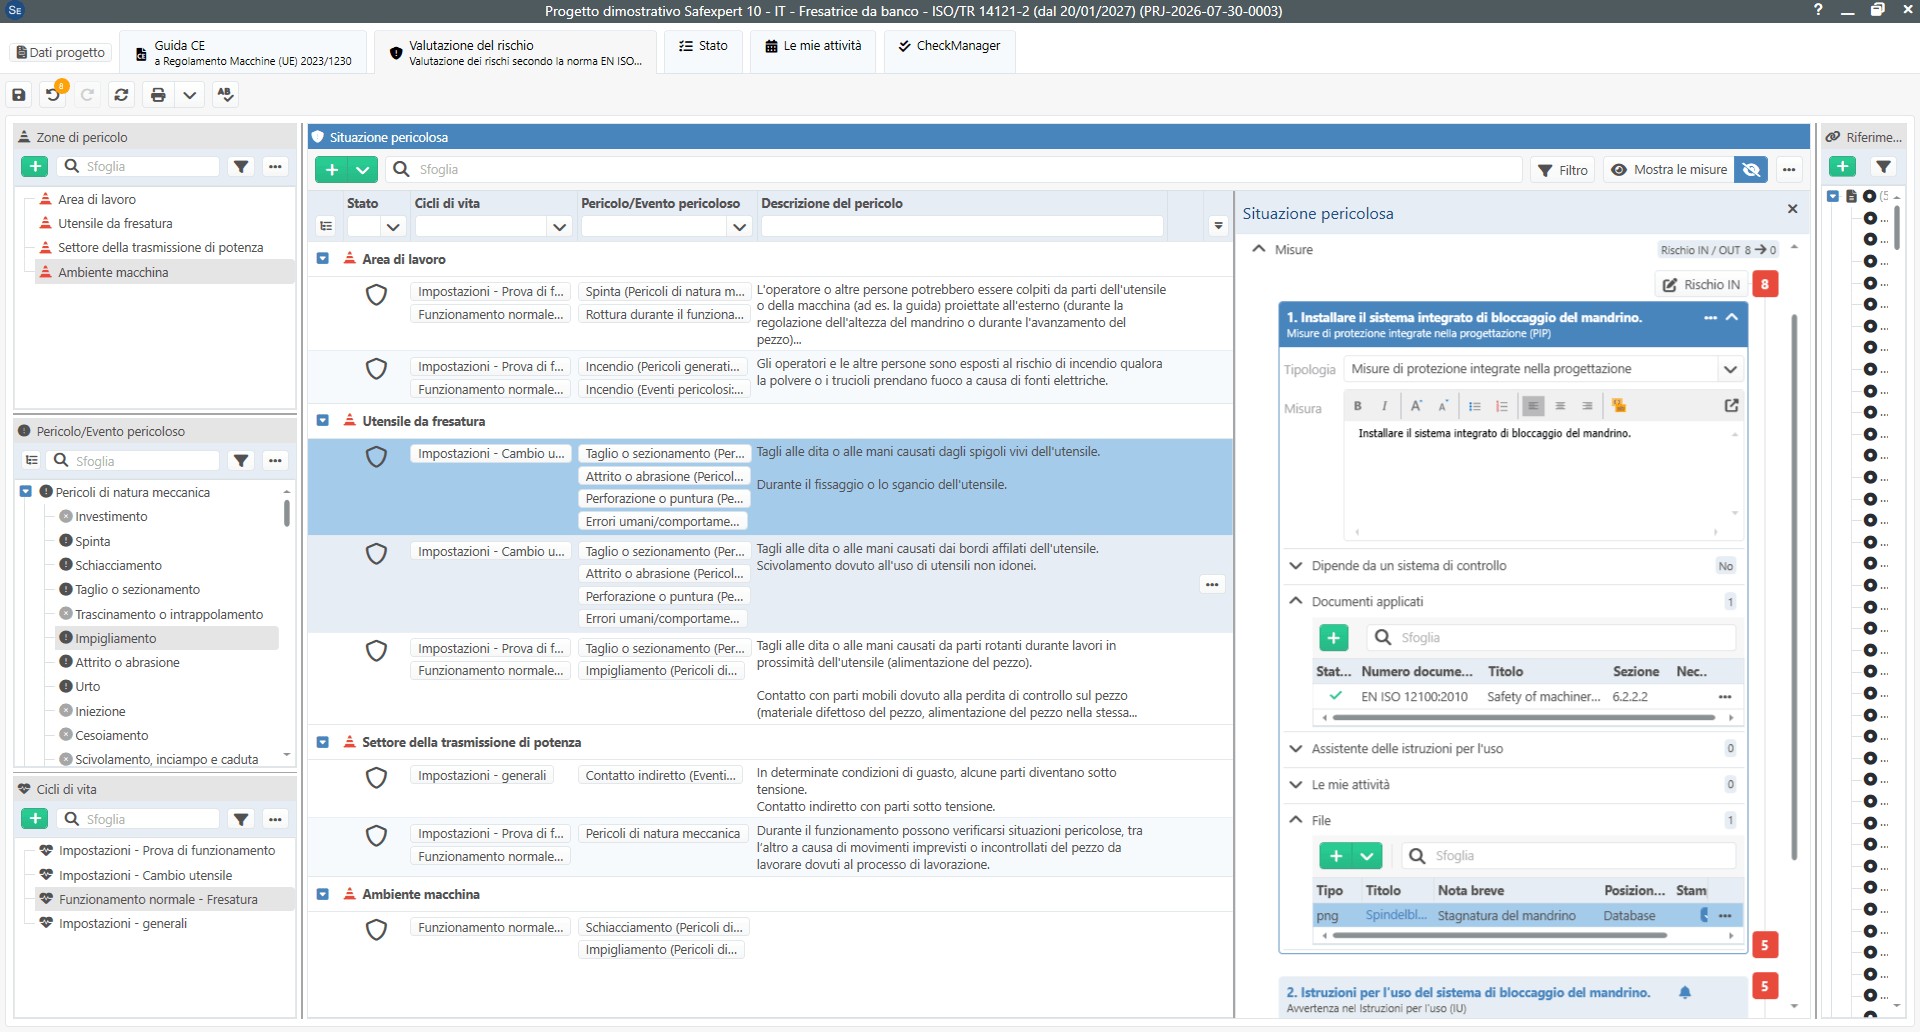
Task: Apply bold formatting in the Misura editor
Action: pos(1357,405)
